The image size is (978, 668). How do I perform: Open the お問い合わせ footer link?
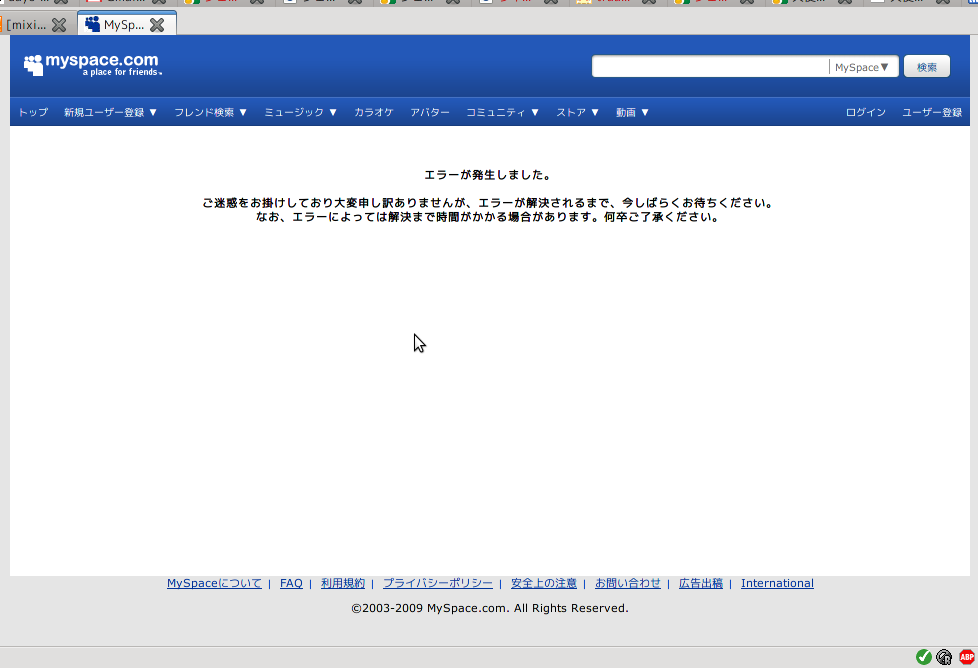click(627, 583)
